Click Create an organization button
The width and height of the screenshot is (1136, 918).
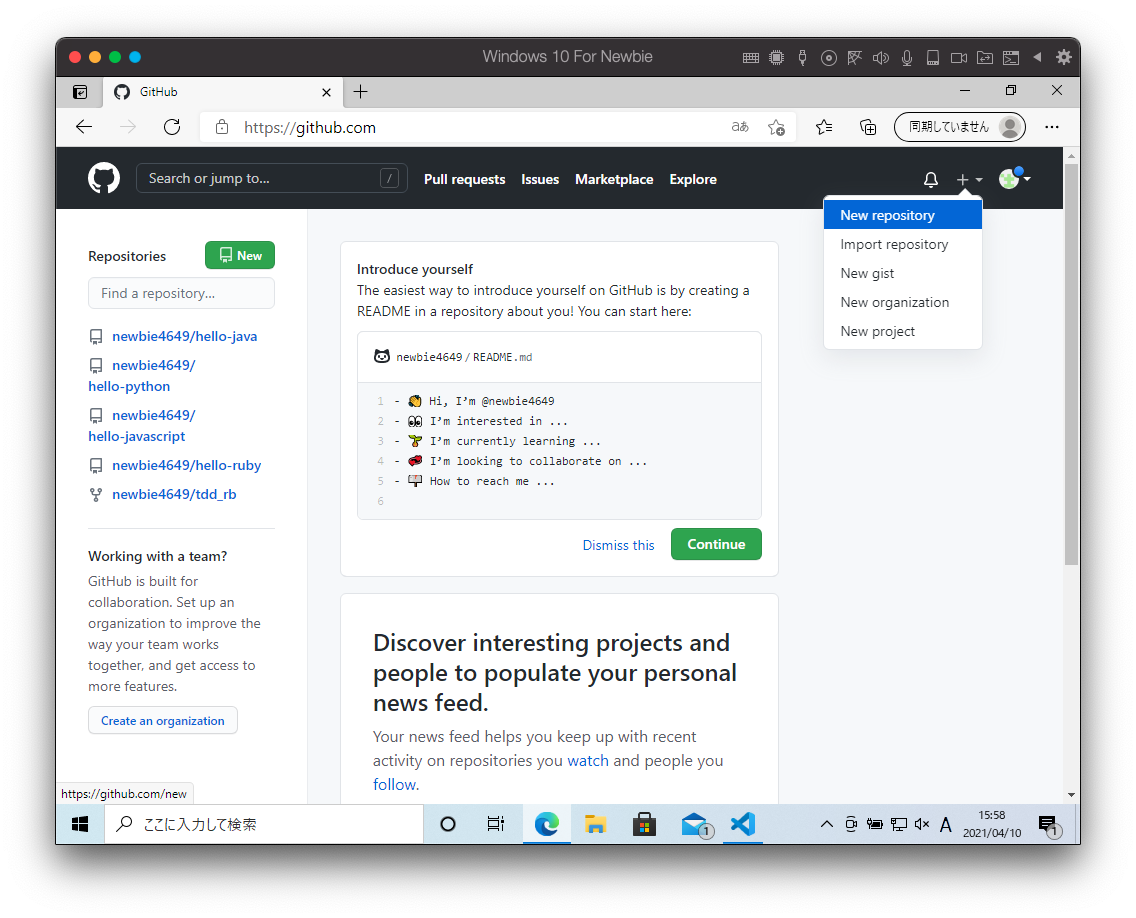(163, 720)
